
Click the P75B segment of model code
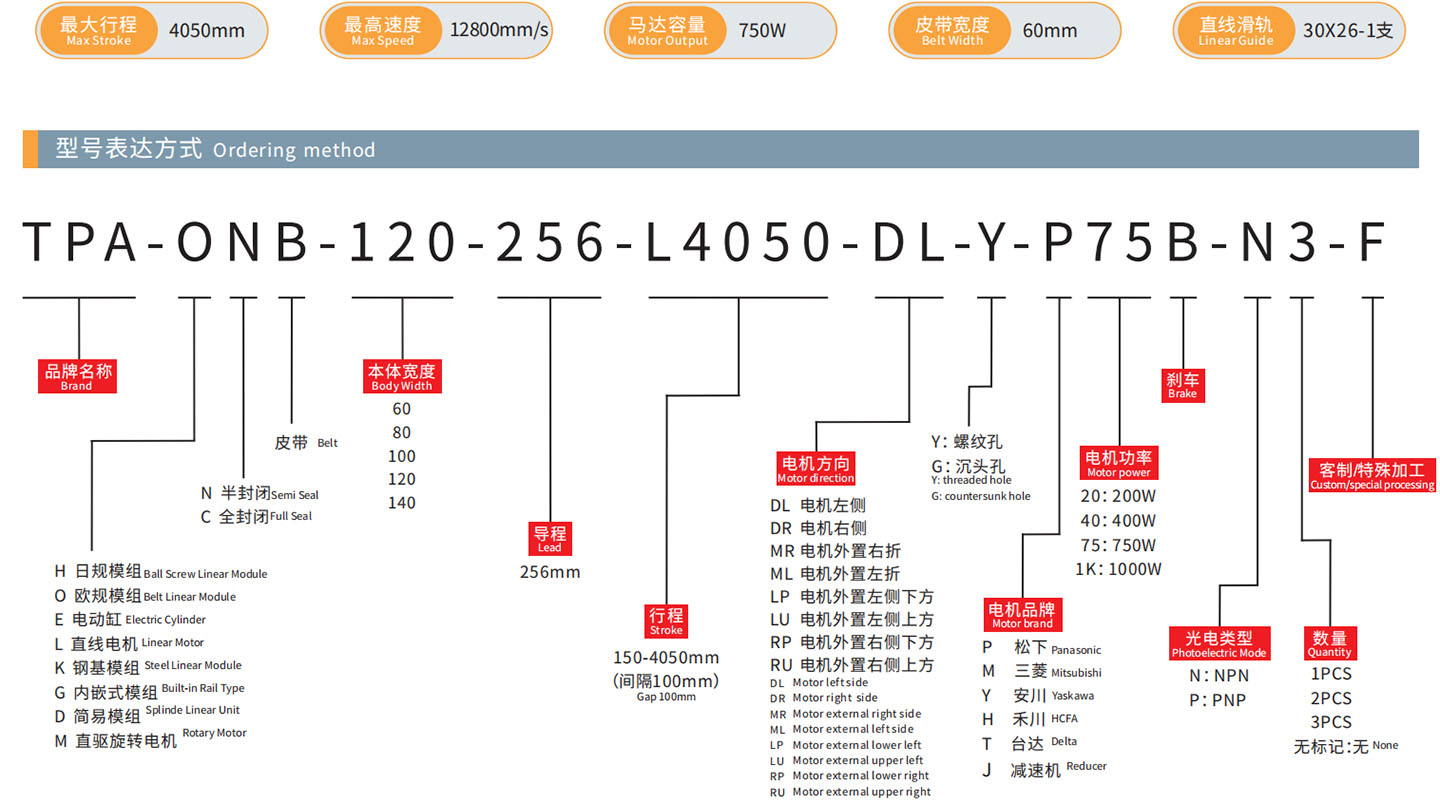[x=1120, y=243]
